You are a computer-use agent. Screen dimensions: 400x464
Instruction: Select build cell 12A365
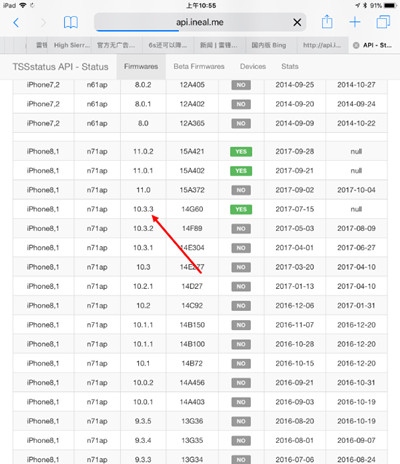click(192, 123)
